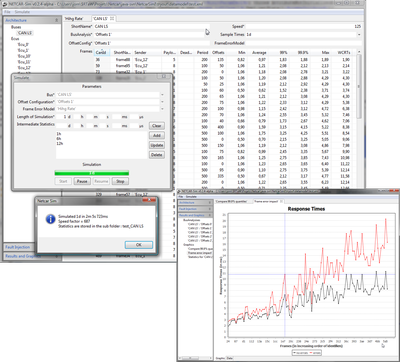Screen dimensions: 400x362
Task: Close the 'CAN LS' tab using its icon
Action: (112, 19)
